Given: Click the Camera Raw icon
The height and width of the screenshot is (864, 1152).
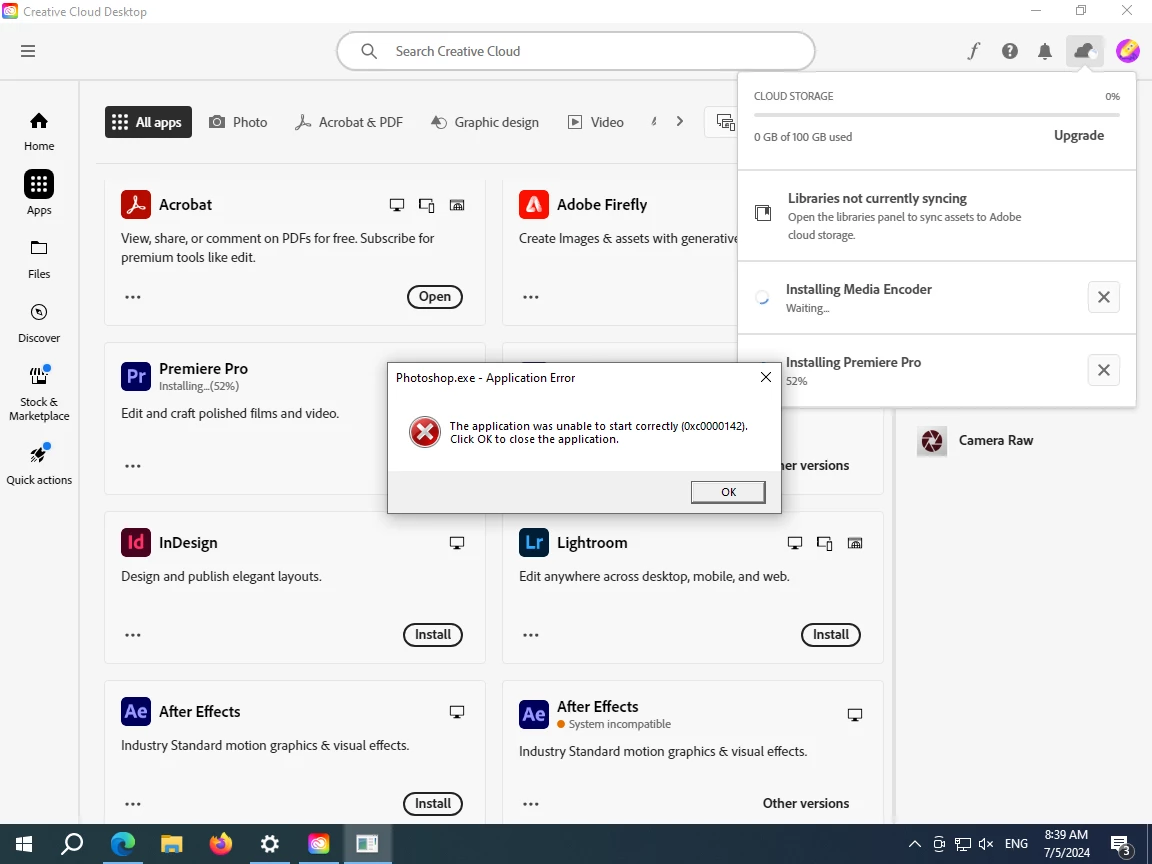Looking at the screenshot, I should (x=932, y=441).
